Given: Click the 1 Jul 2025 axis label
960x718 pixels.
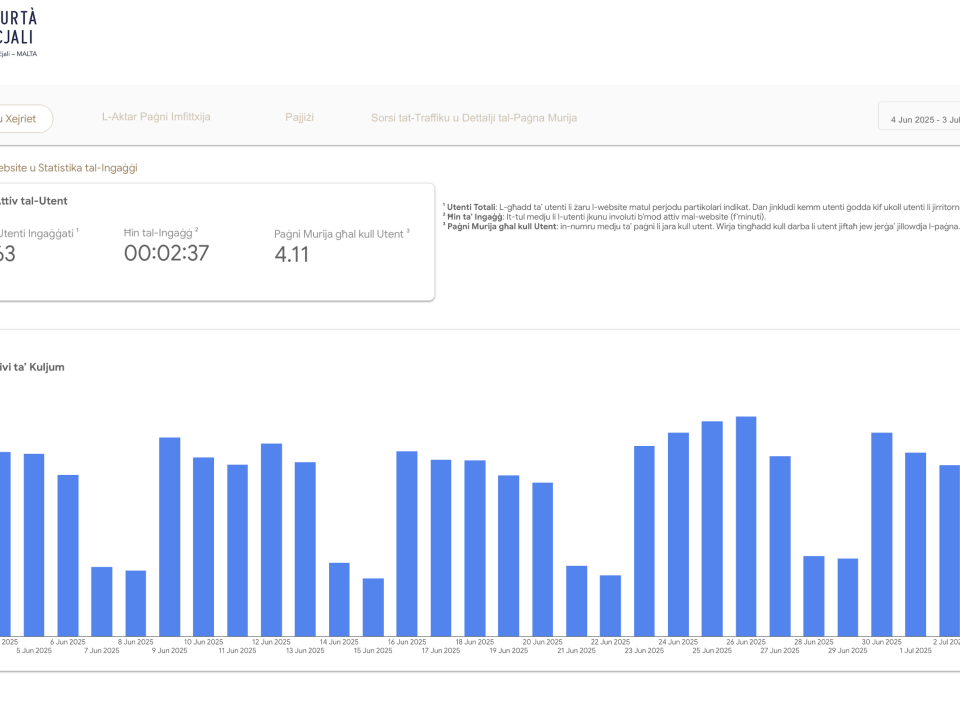Looking at the screenshot, I should point(915,651).
